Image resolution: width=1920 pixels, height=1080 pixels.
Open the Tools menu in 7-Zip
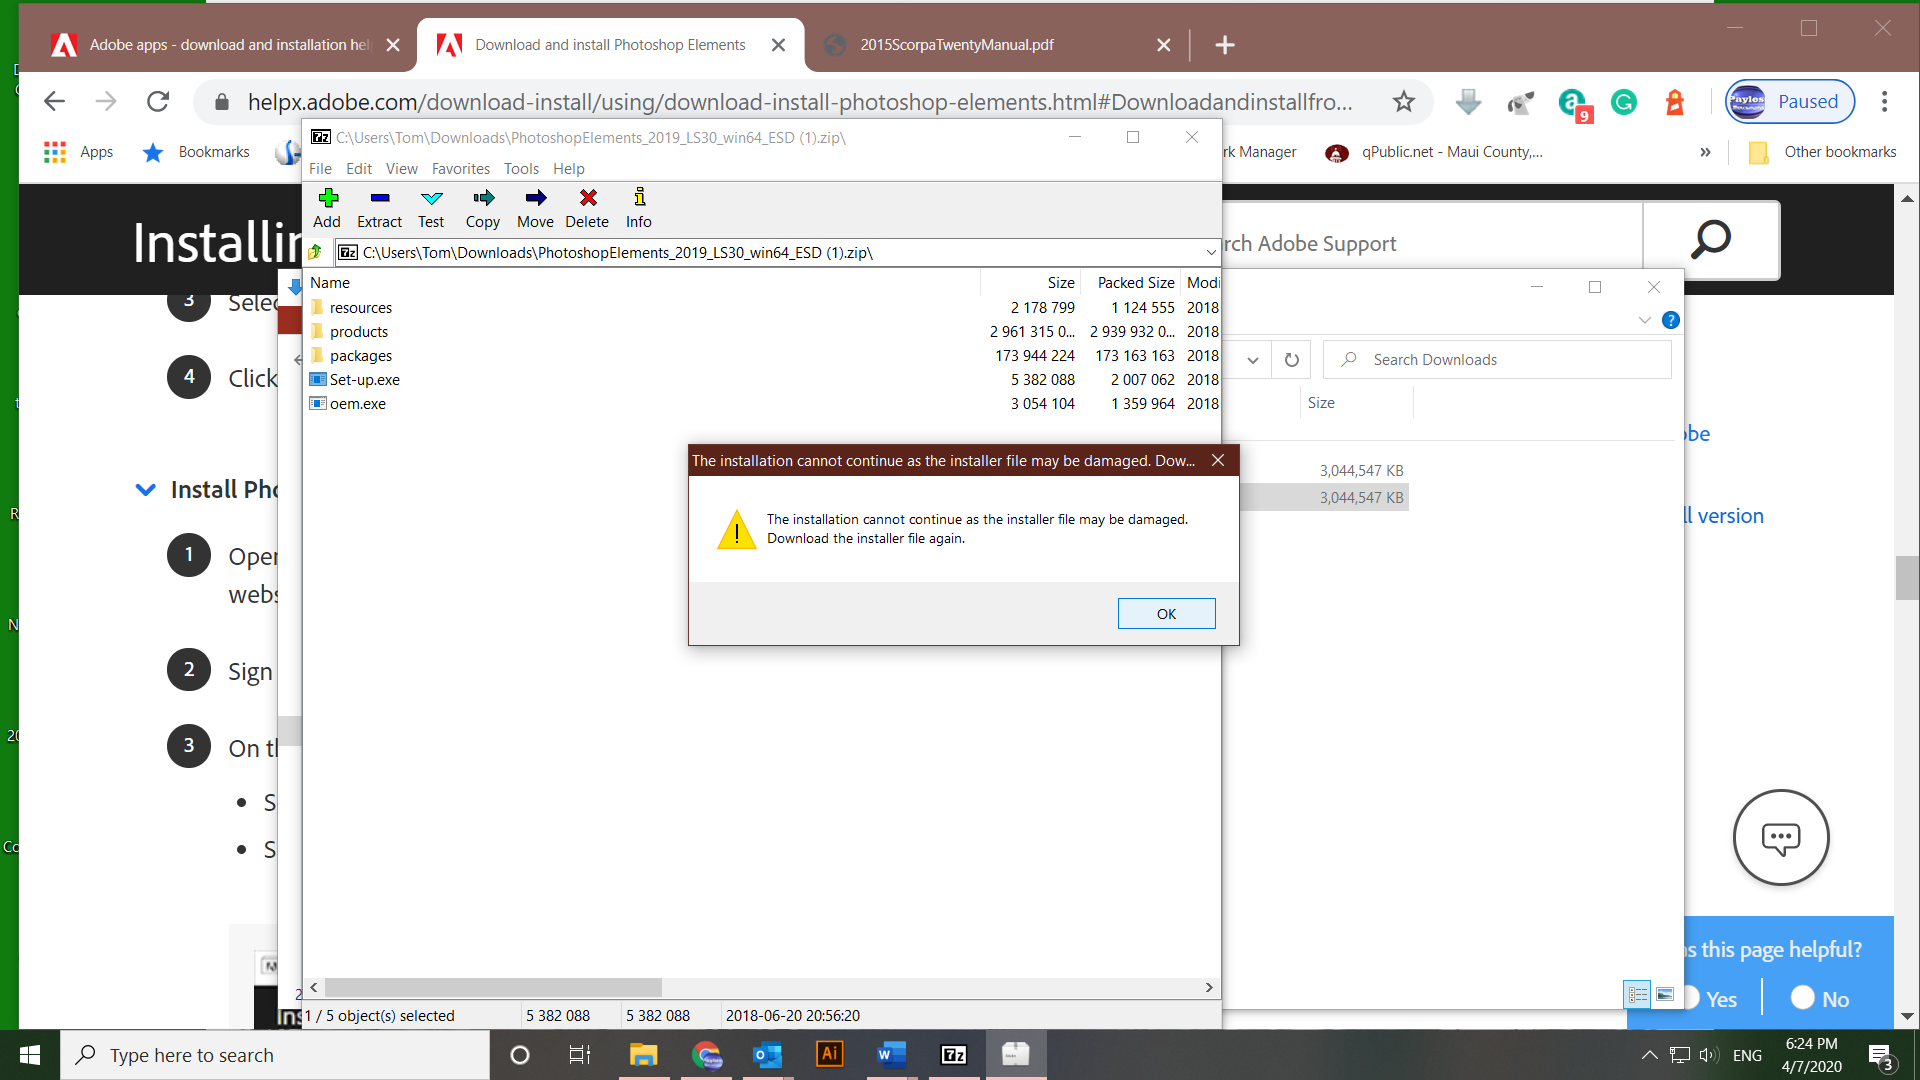pyautogui.click(x=521, y=168)
